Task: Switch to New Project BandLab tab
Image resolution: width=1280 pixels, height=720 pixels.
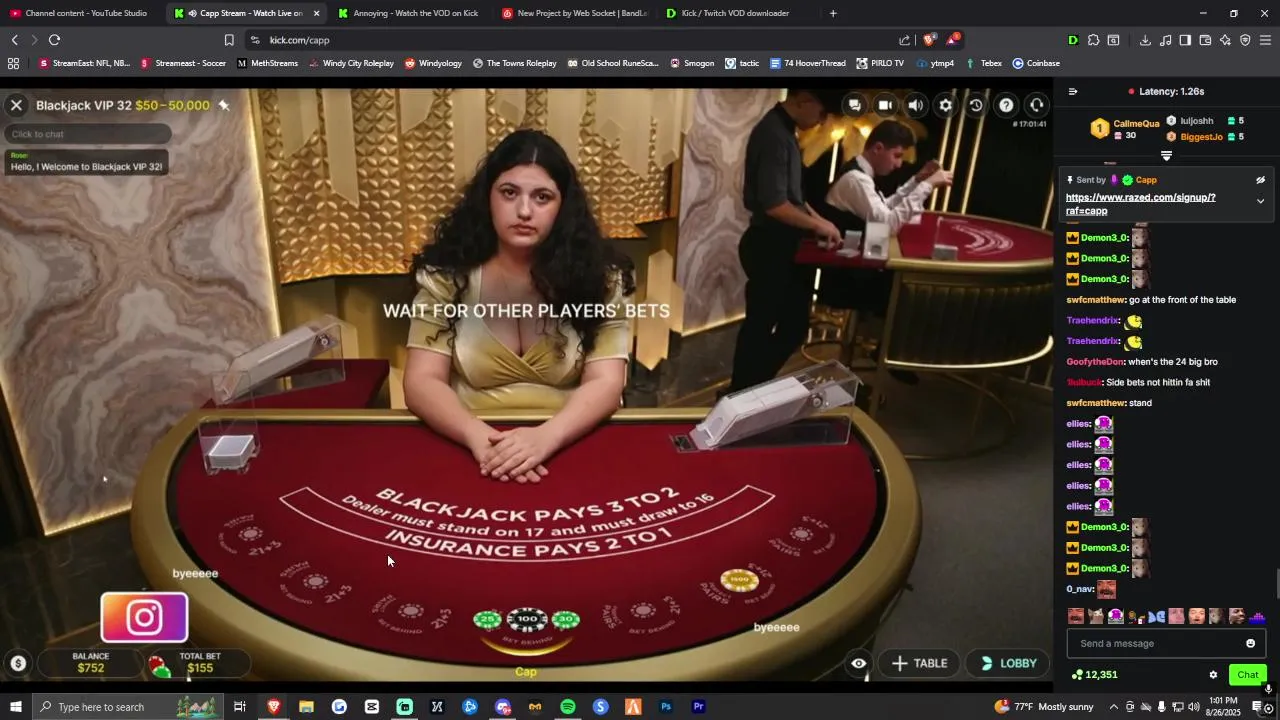Action: coord(574,13)
